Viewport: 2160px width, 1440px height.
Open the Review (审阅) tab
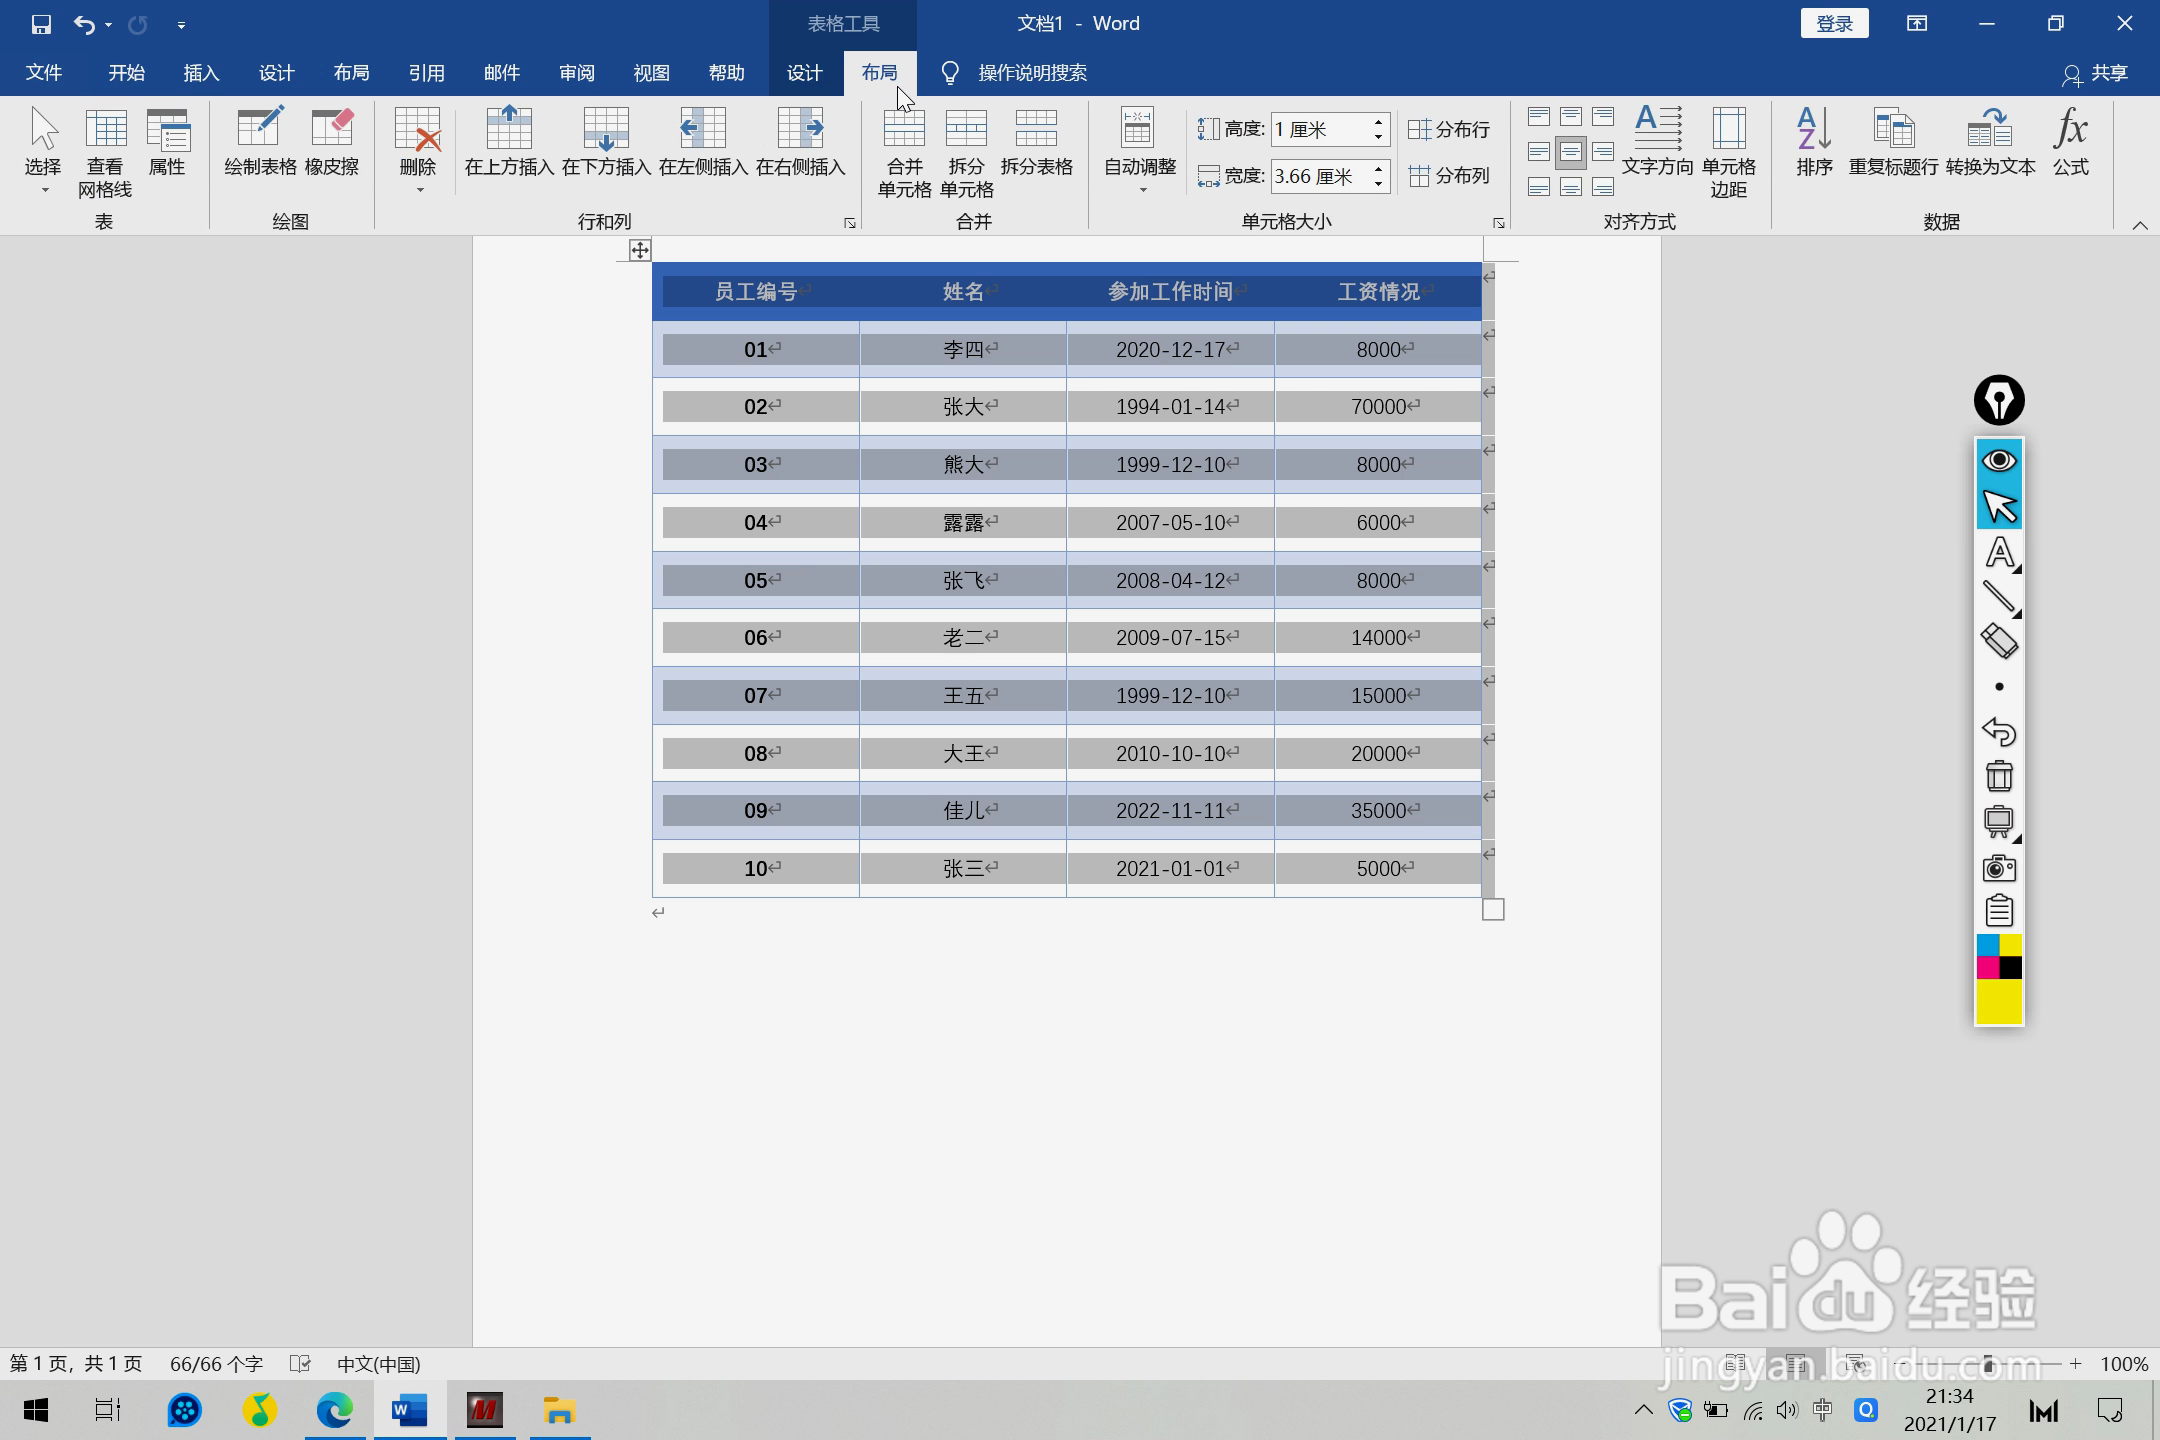576,73
